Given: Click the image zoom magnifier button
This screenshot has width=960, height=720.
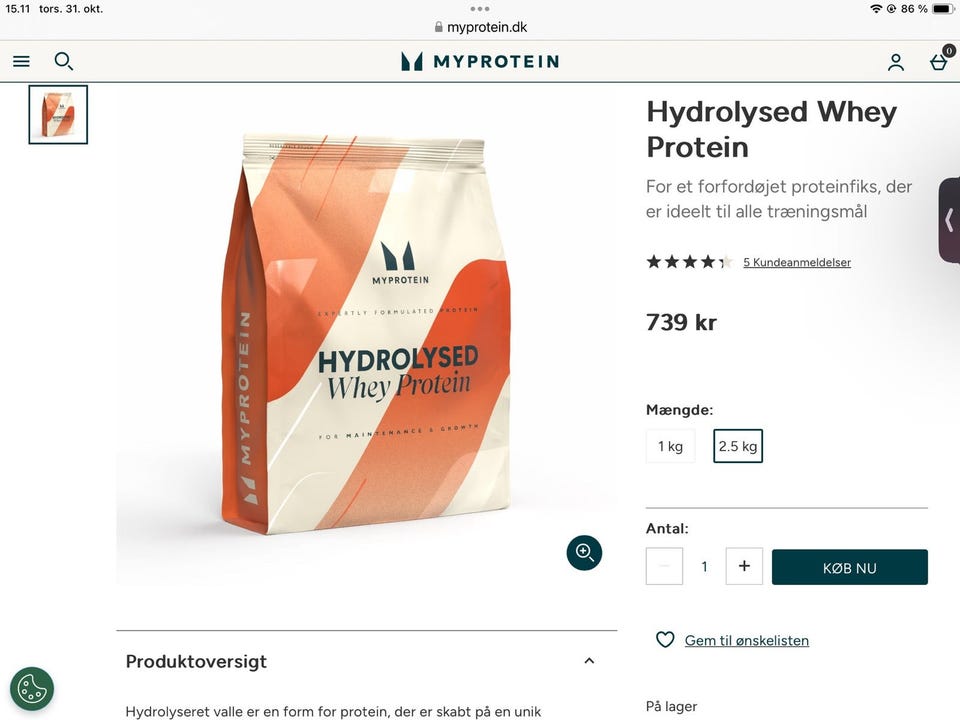Looking at the screenshot, I should pyautogui.click(x=584, y=553).
